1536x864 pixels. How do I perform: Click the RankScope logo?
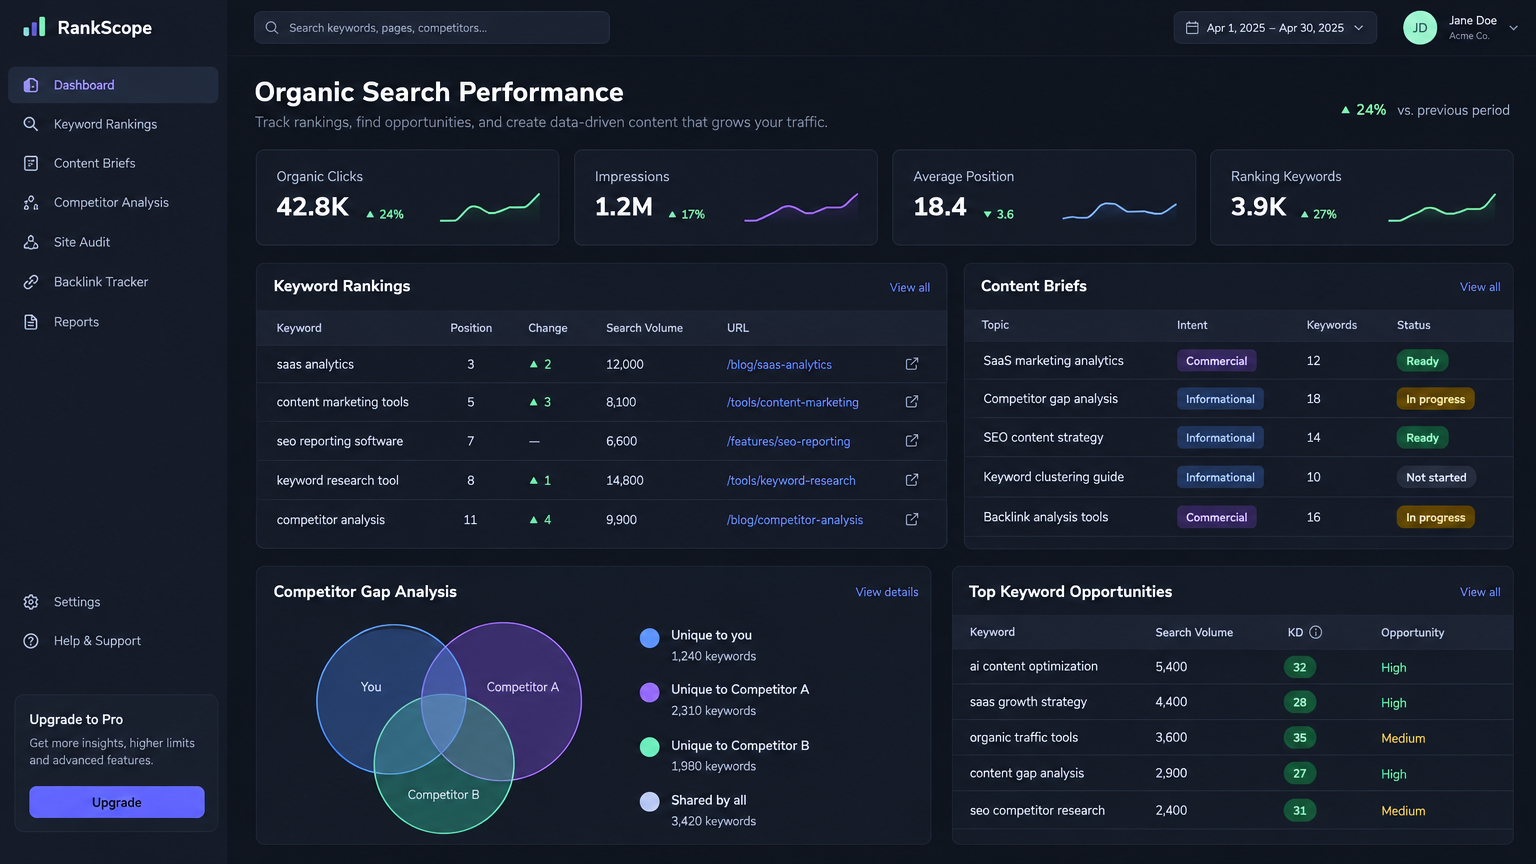[x=88, y=27]
